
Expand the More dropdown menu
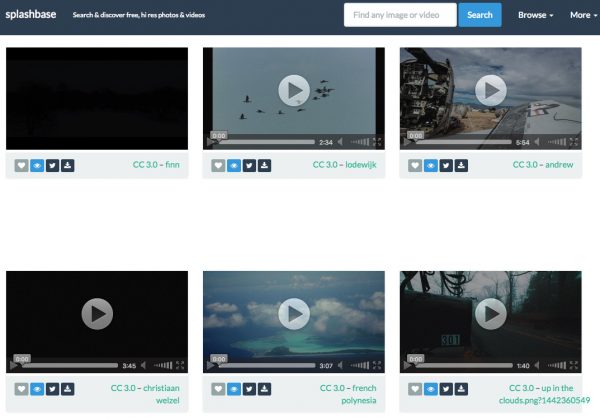pyautogui.click(x=581, y=15)
